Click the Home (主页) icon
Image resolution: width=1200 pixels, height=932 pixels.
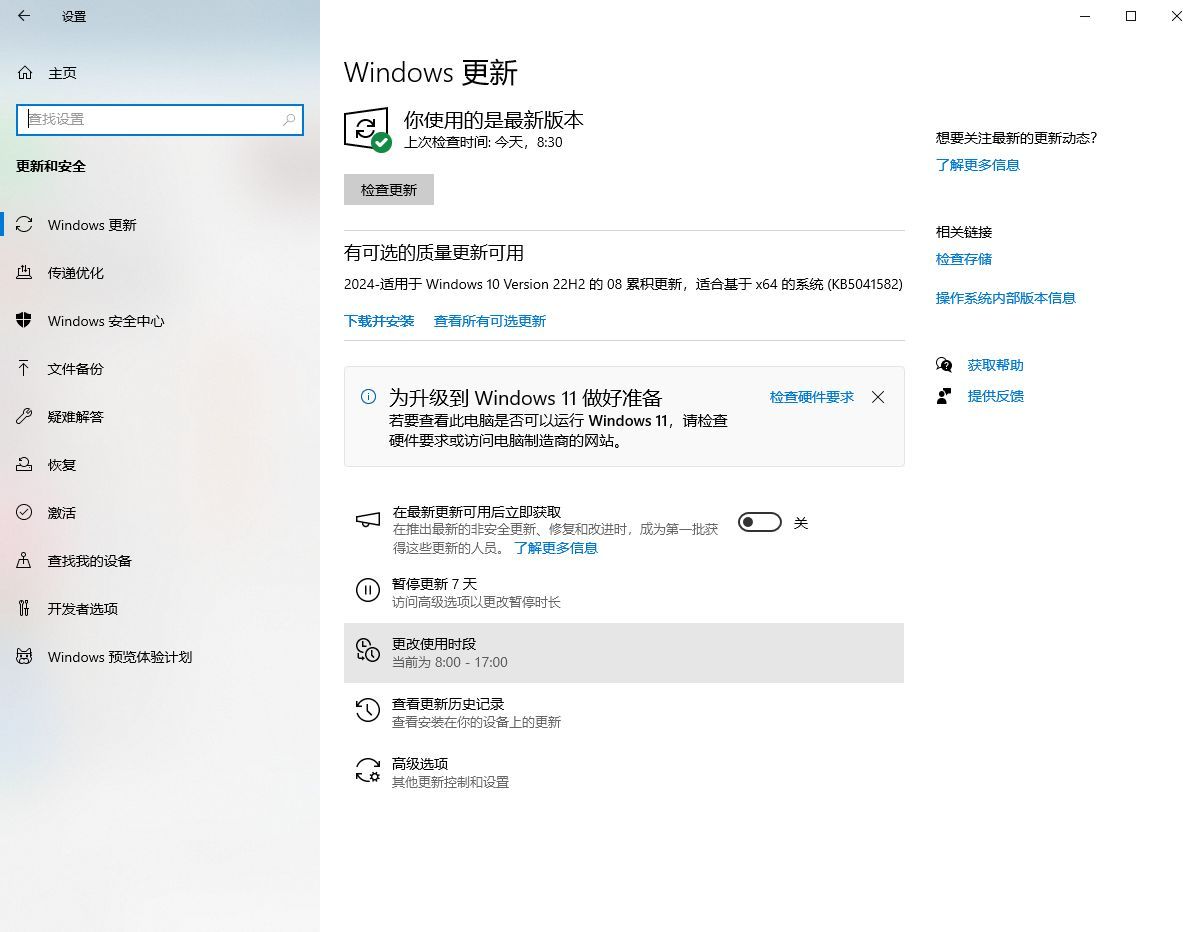click(x=25, y=73)
